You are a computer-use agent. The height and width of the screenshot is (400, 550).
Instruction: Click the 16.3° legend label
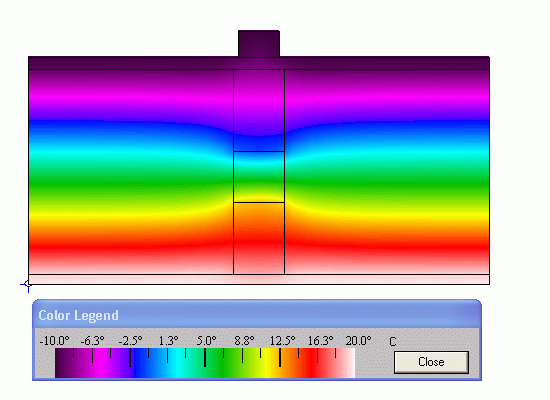(320, 341)
